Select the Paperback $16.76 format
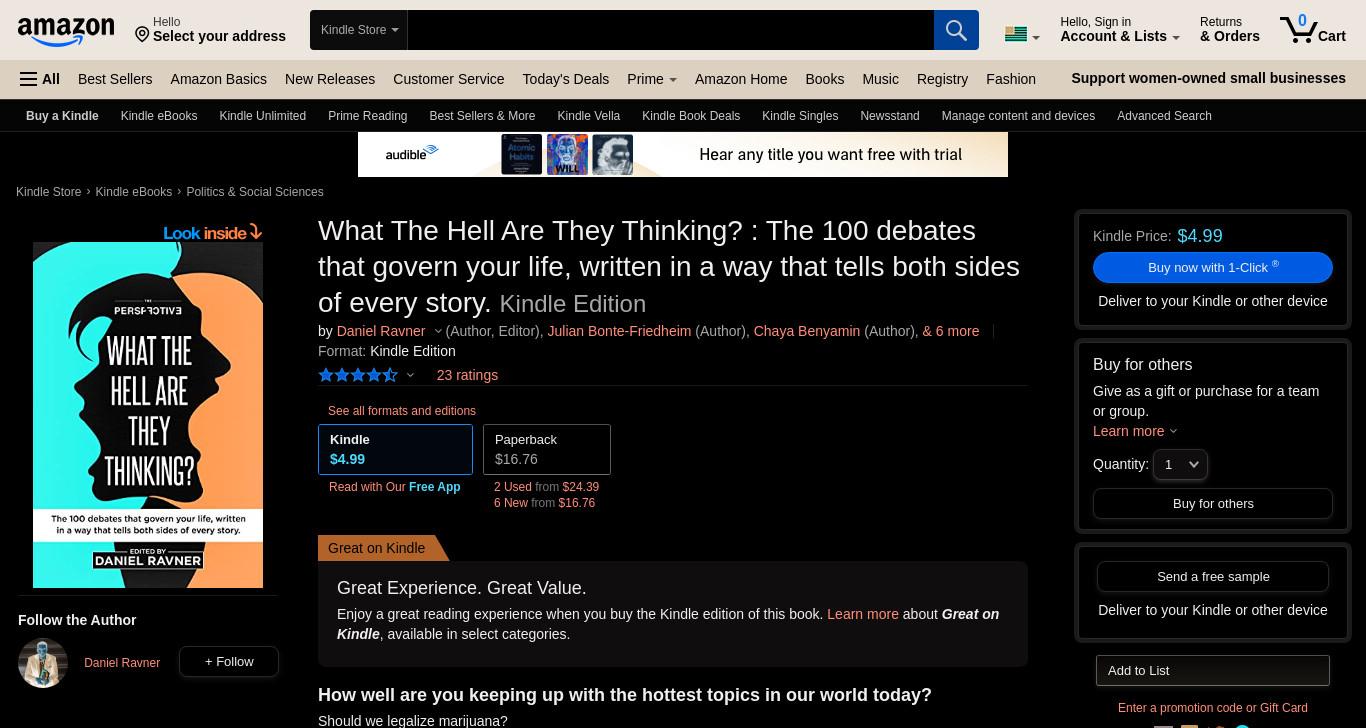 (x=547, y=449)
